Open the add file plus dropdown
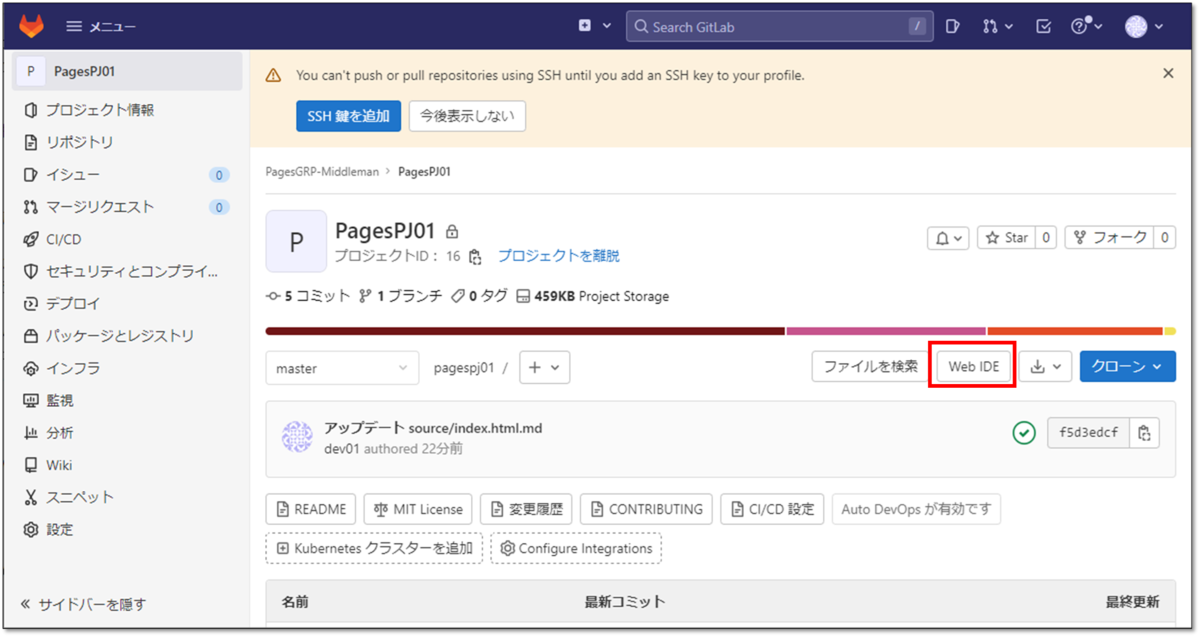The width and height of the screenshot is (1200, 637). click(x=545, y=368)
